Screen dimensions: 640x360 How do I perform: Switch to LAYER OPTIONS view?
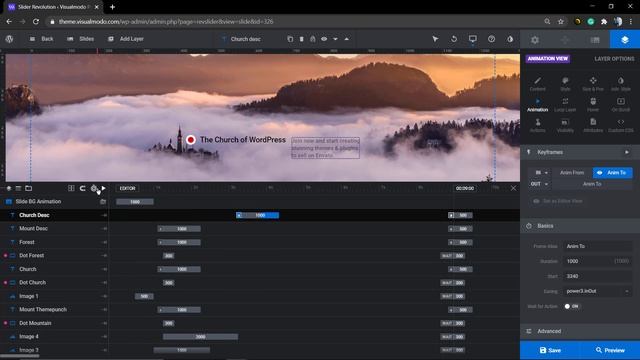(614, 59)
